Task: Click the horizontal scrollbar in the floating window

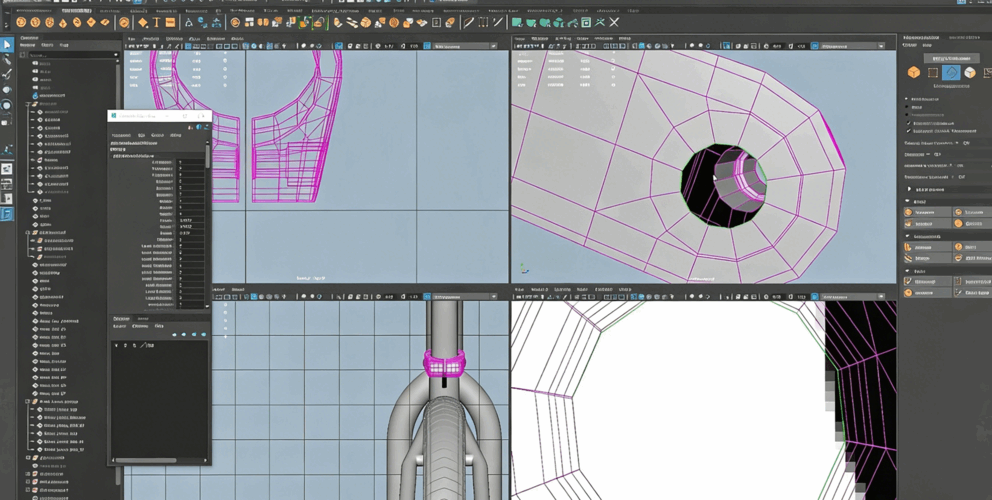Action: click(150, 461)
